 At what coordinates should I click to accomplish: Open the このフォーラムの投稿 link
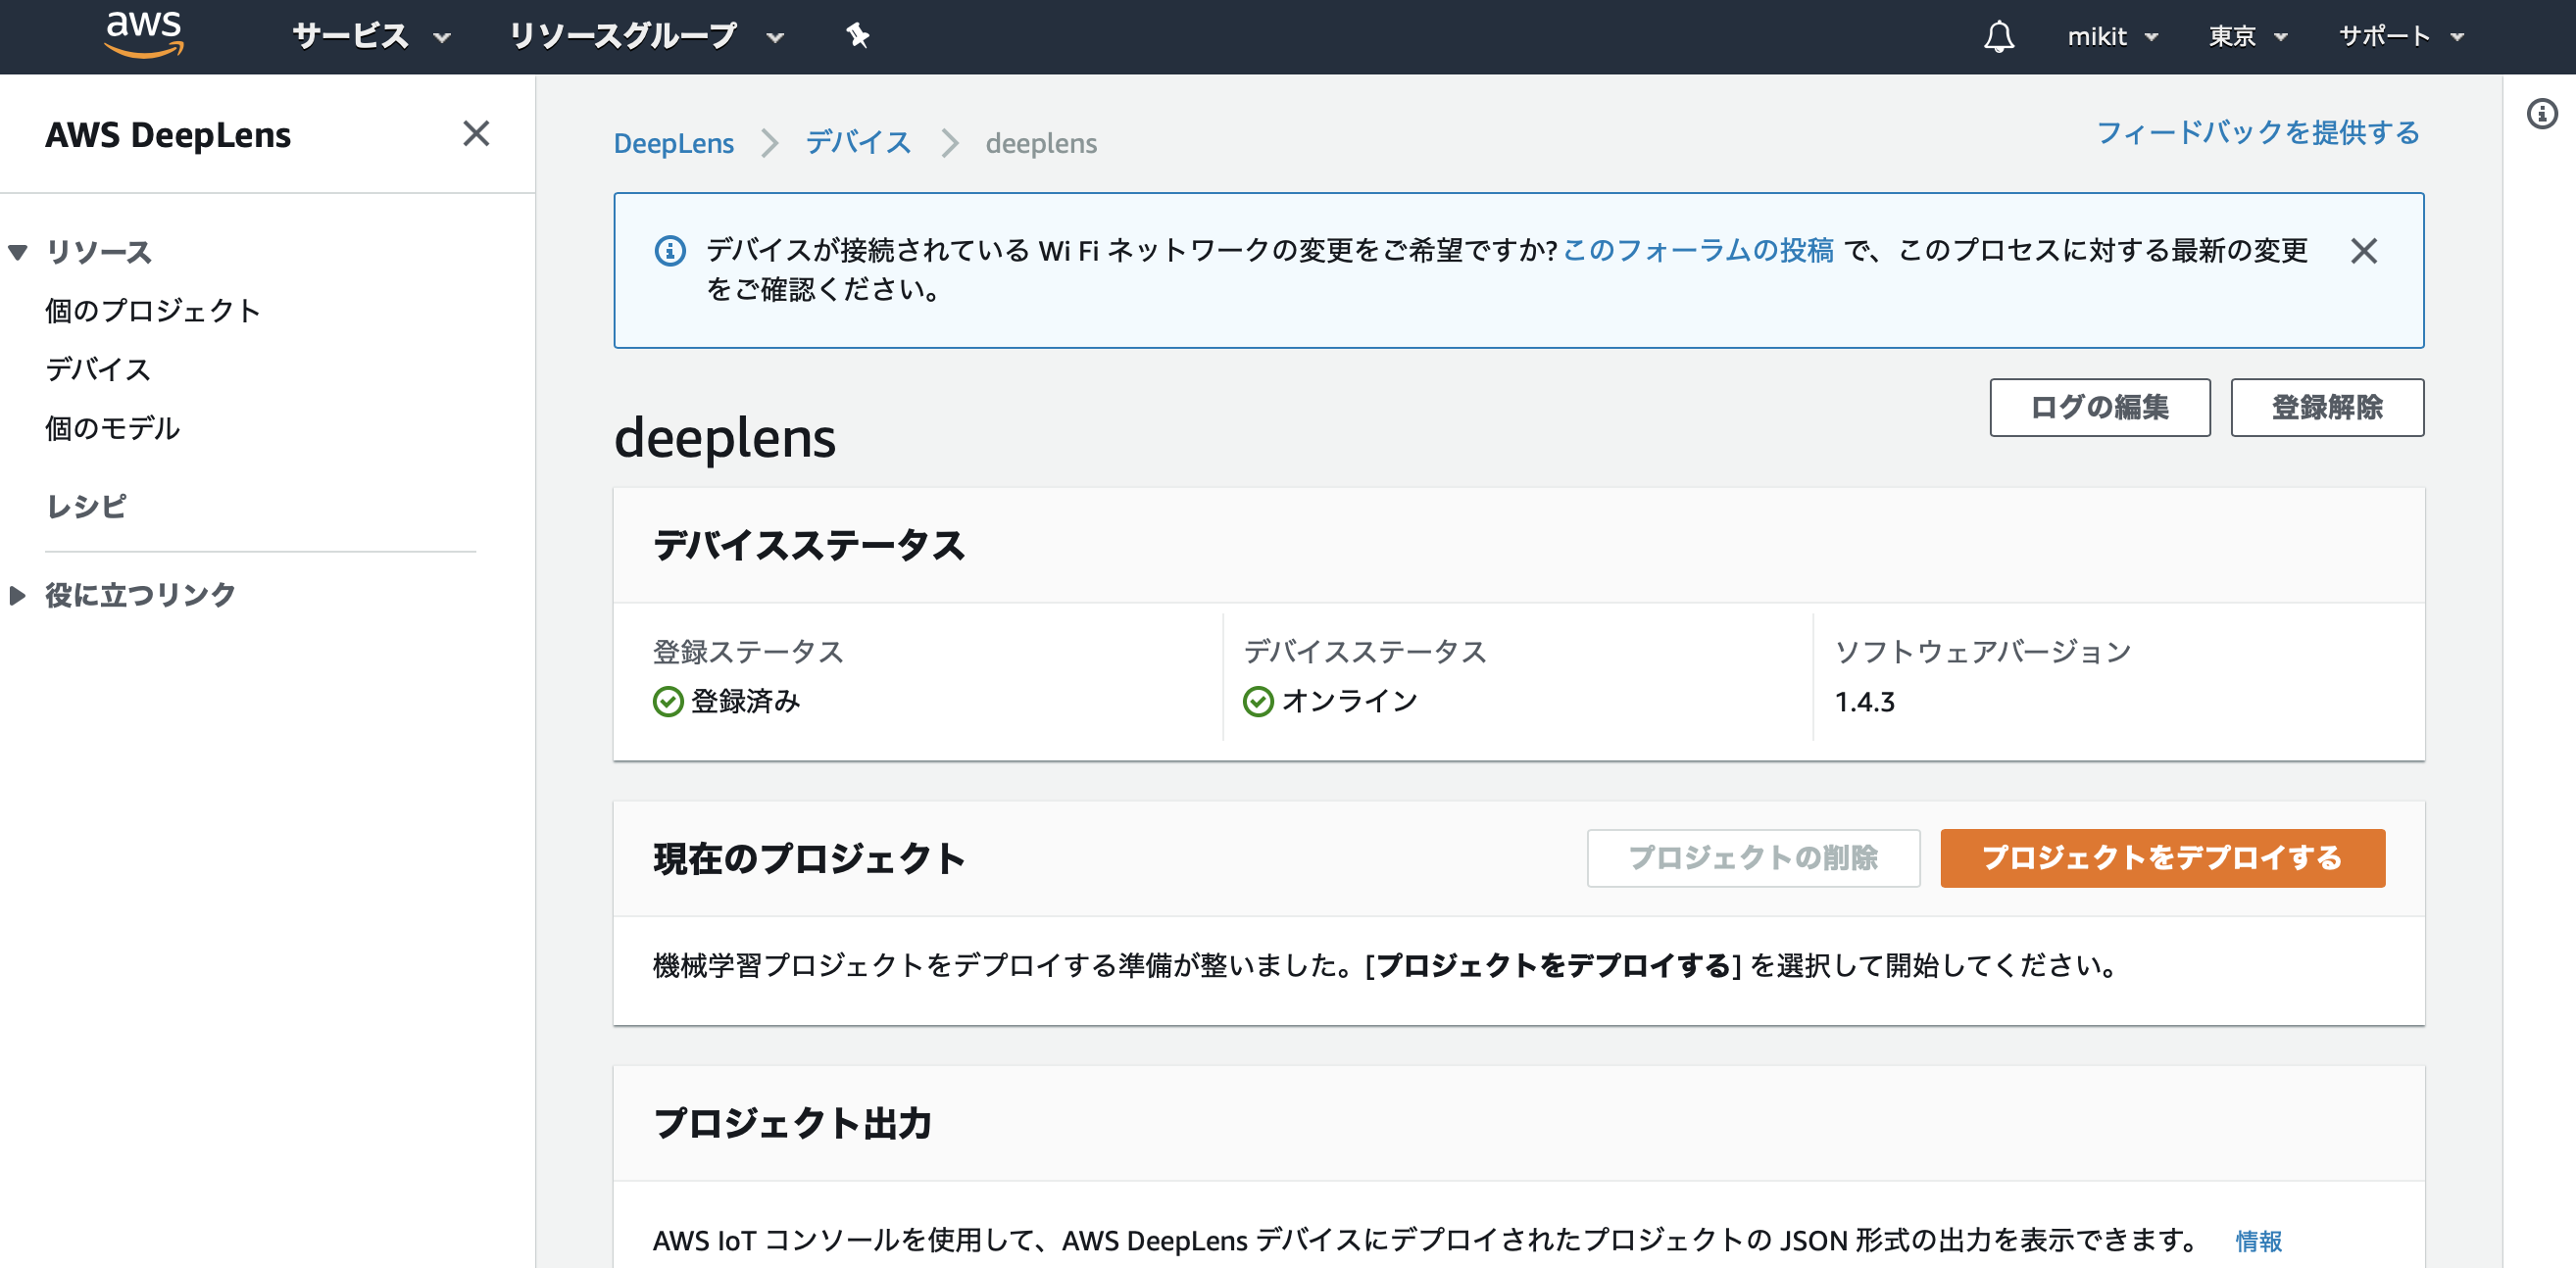[1698, 250]
